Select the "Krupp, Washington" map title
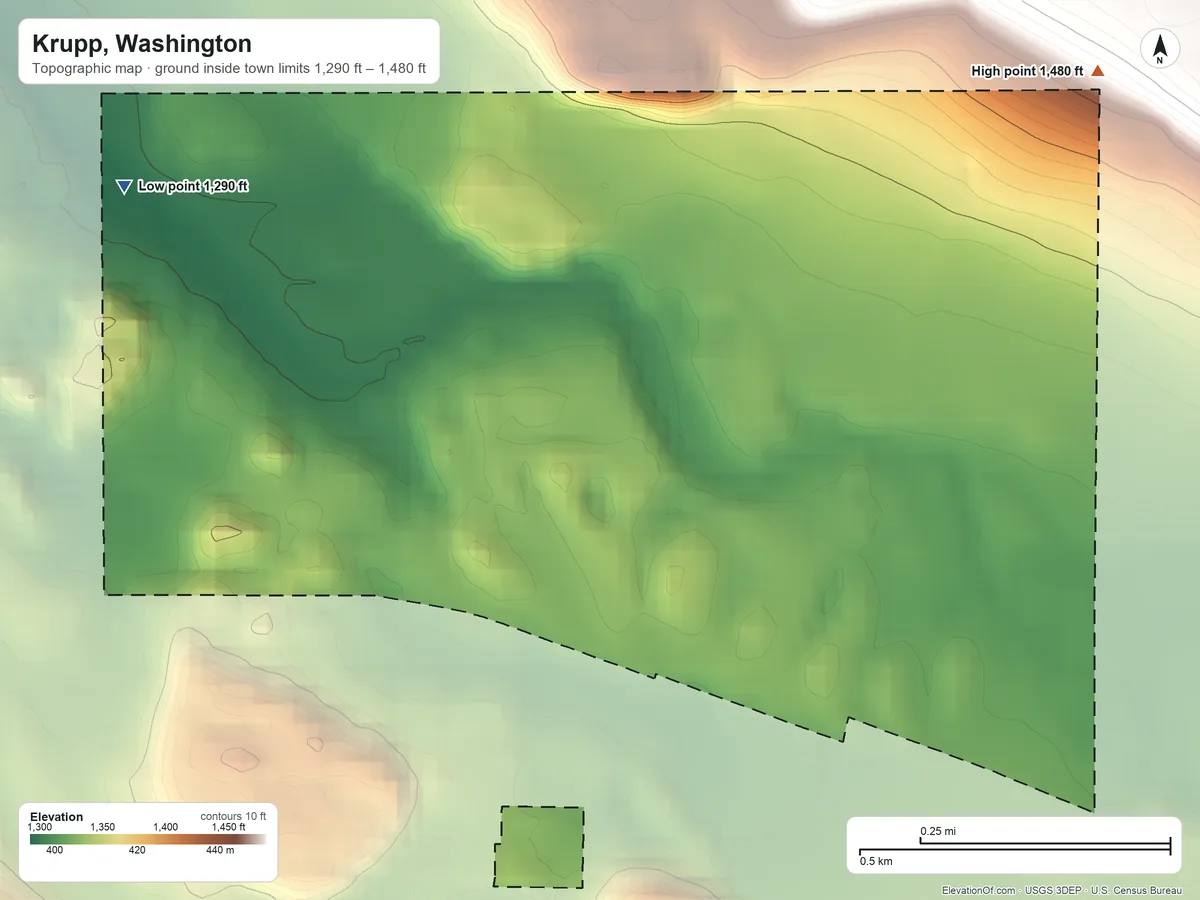 [x=142, y=44]
